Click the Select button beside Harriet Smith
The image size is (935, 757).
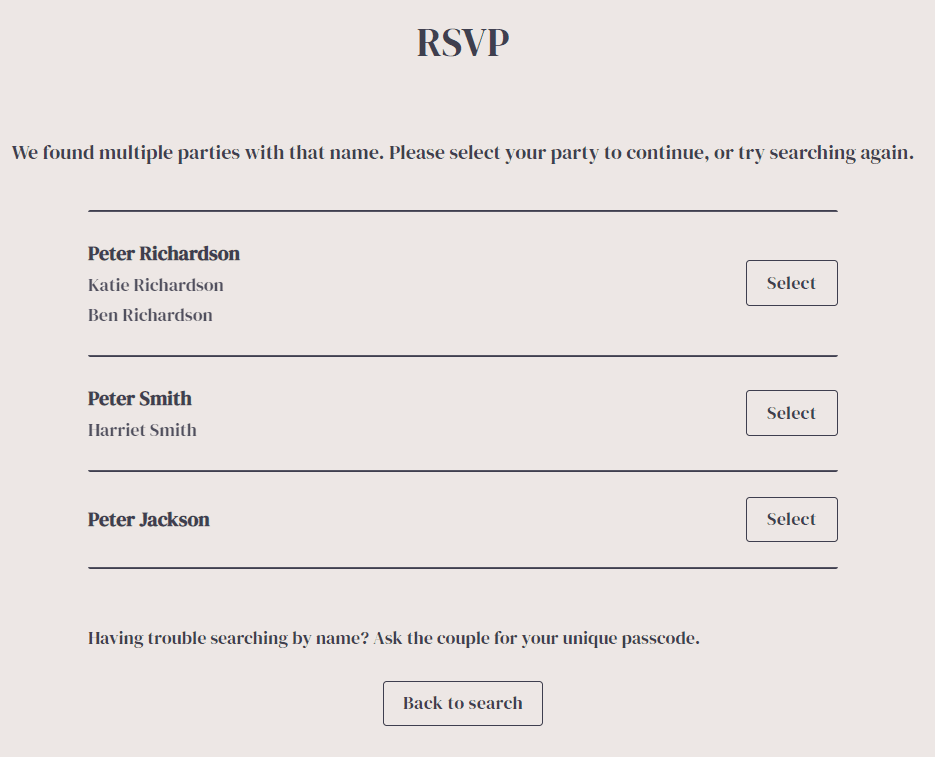pyautogui.click(x=791, y=413)
